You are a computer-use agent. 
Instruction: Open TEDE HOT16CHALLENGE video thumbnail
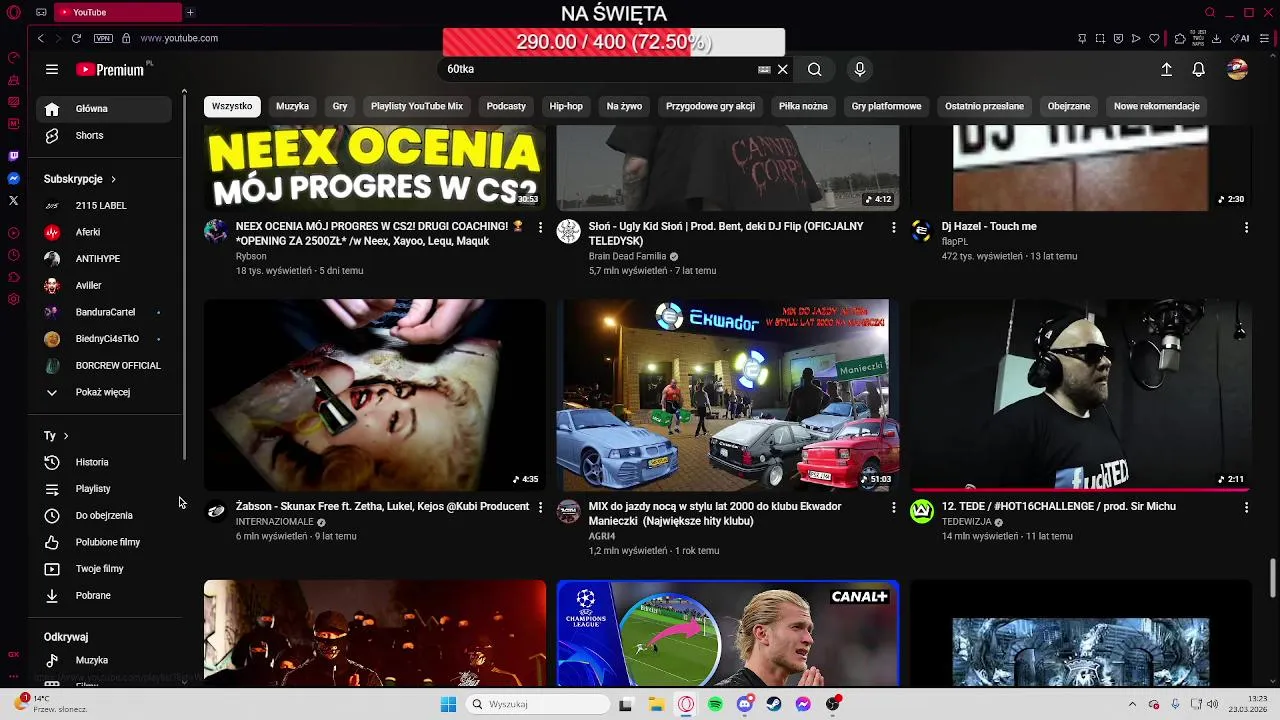click(x=1081, y=395)
